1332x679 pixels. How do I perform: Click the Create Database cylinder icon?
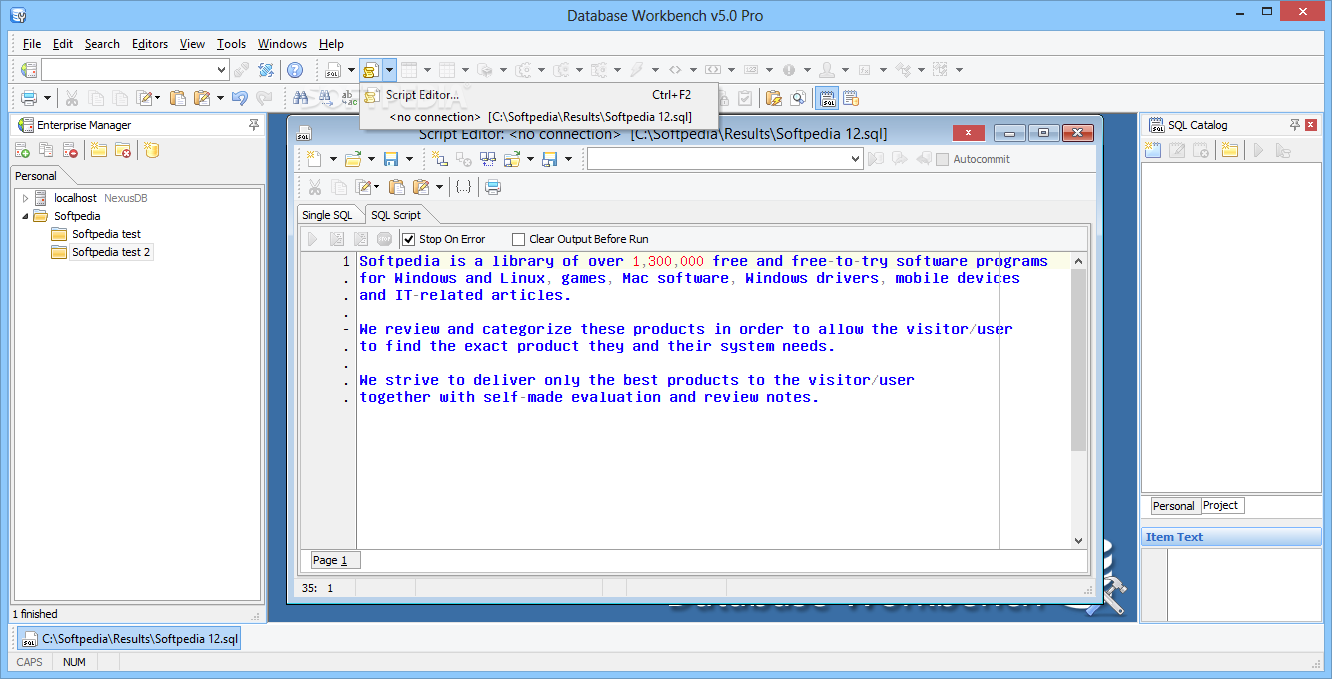tap(151, 150)
